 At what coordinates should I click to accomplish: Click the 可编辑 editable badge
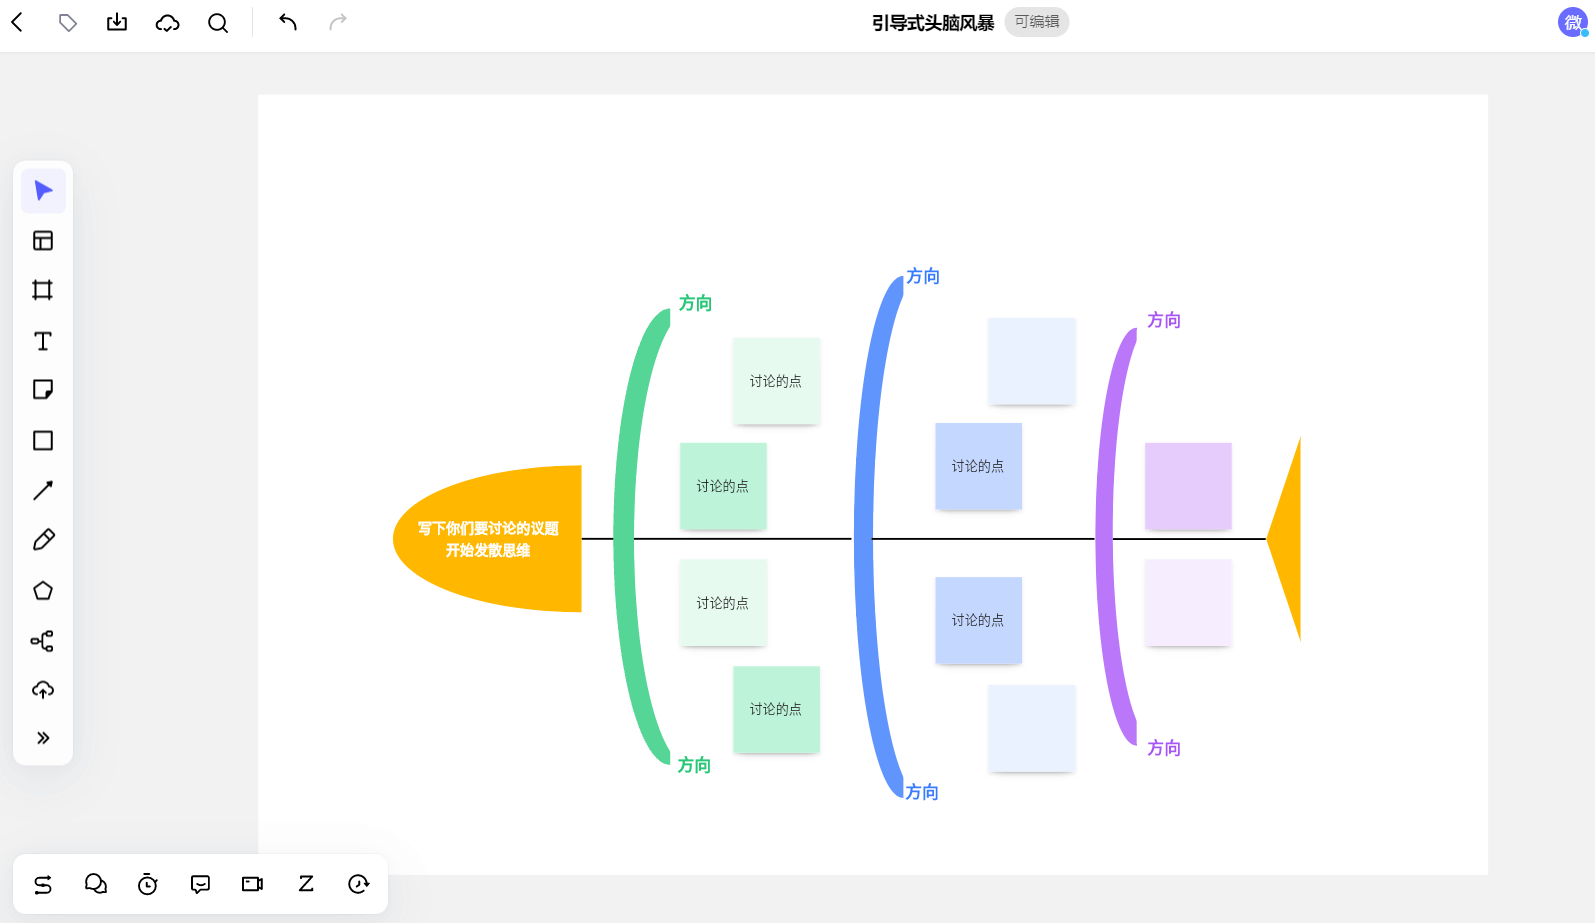click(x=1037, y=22)
